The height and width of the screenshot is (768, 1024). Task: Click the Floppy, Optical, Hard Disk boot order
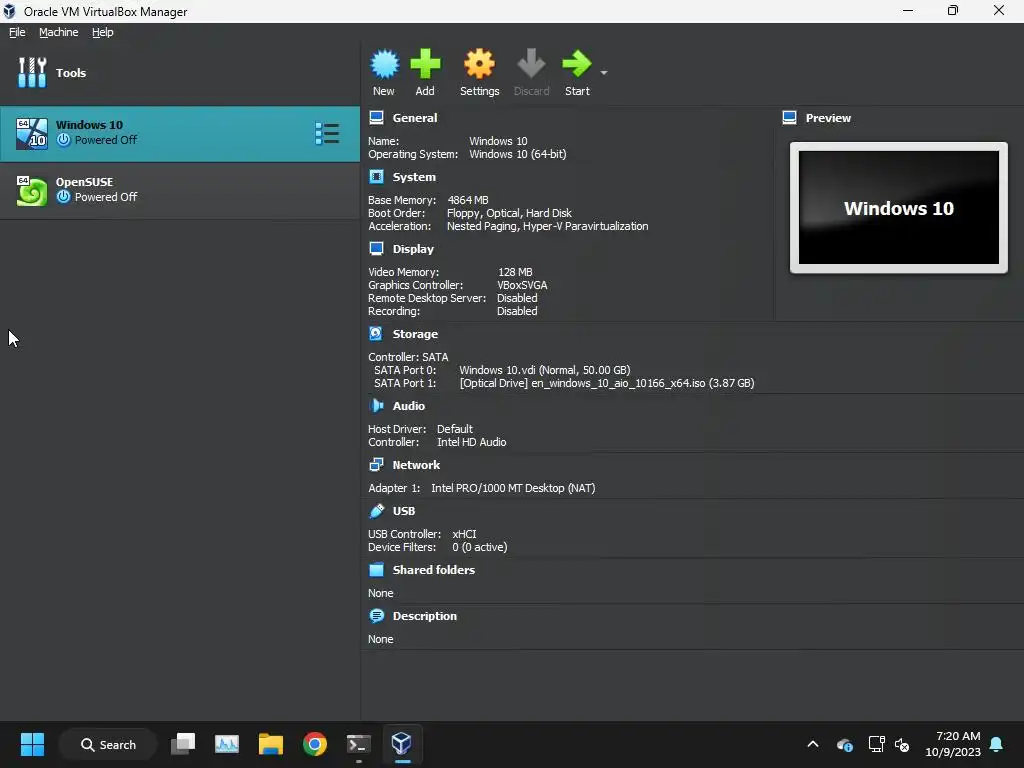tap(509, 213)
